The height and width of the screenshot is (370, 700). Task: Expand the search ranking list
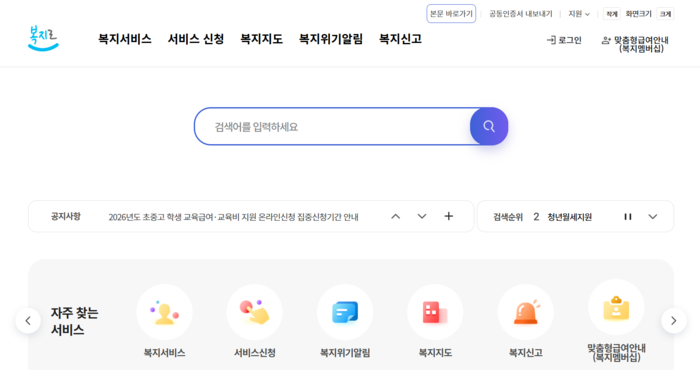(x=653, y=216)
